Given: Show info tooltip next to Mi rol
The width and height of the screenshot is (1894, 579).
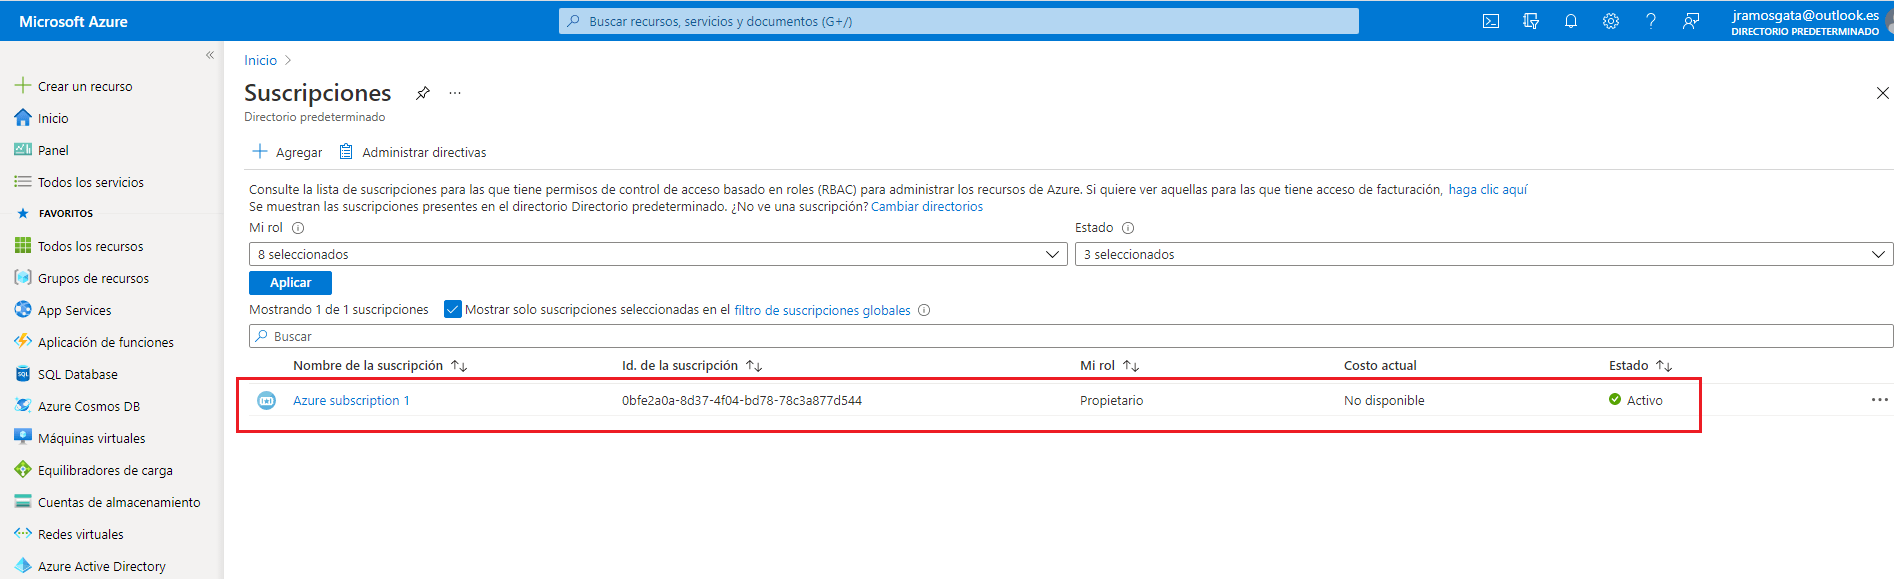Looking at the screenshot, I should coord(298,228).
